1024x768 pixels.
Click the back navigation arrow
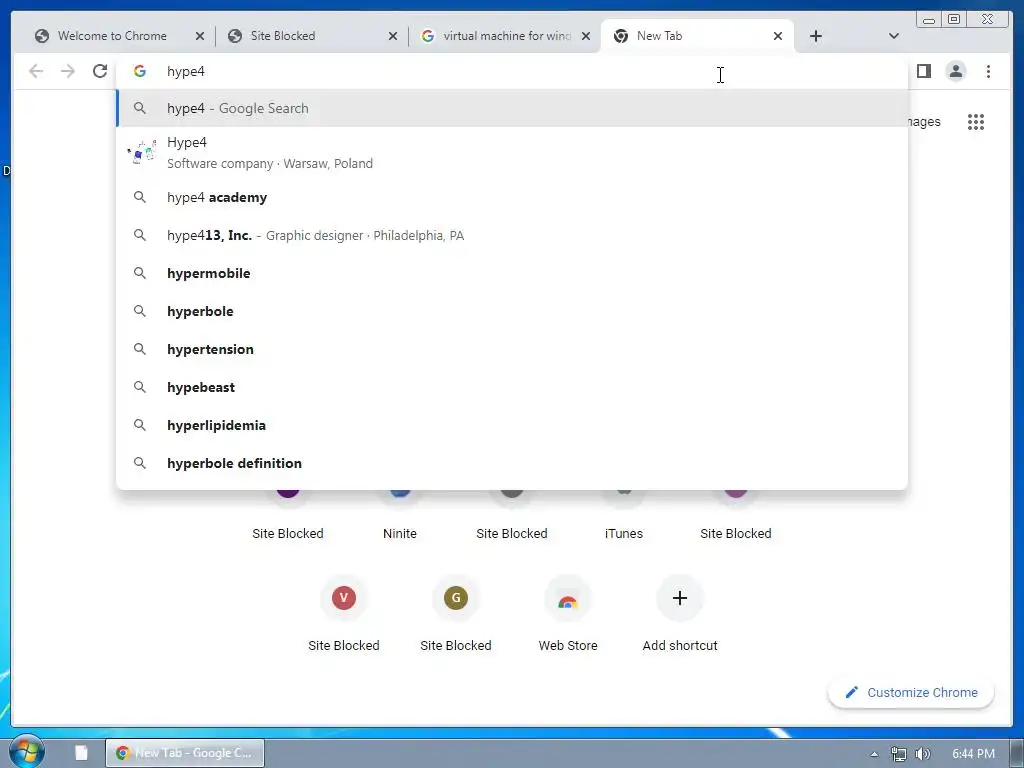click(x=36, y=71)
